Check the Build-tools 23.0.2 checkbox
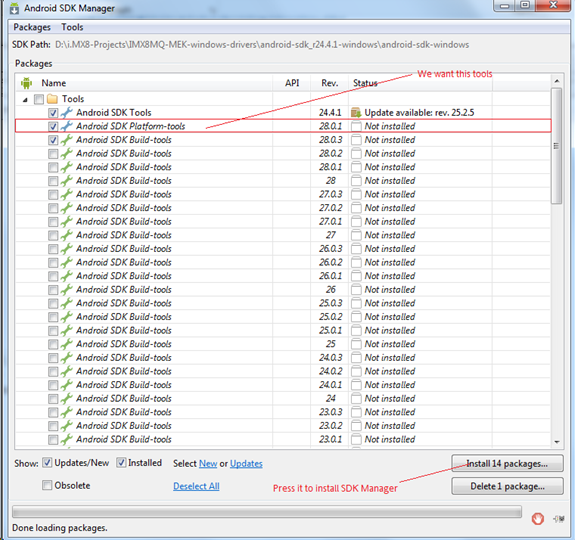Screen dimensions: 575x540 pyautogui.click(x=53, y=426)
